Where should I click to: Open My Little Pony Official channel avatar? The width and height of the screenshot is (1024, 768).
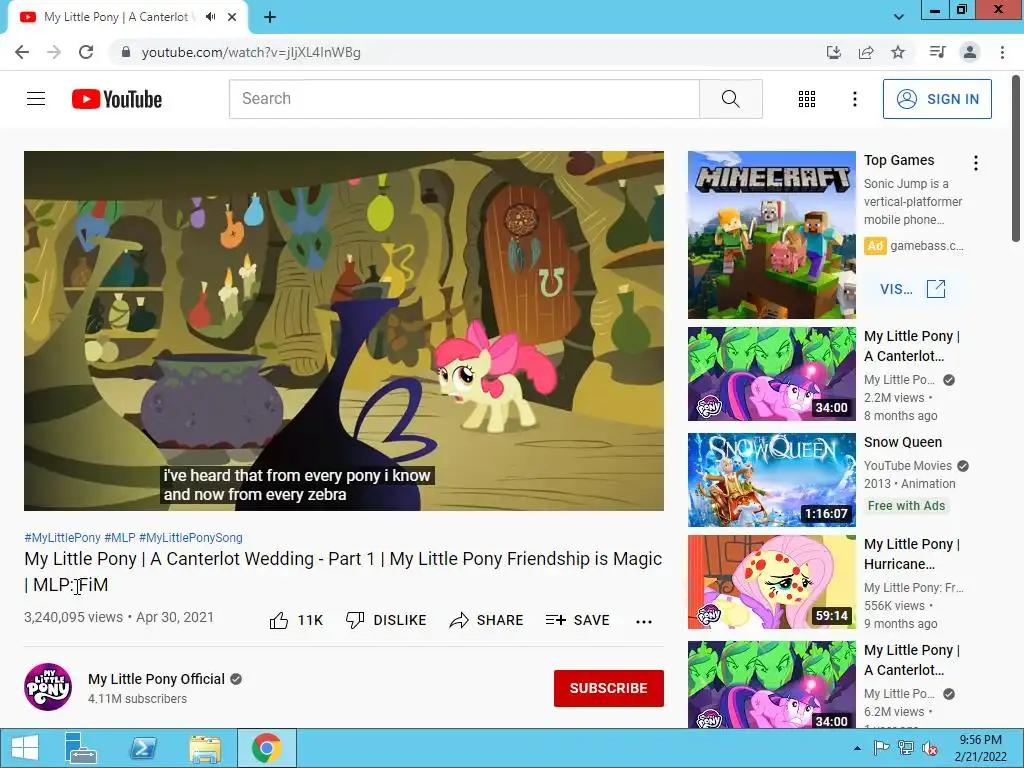pos(48,687)
